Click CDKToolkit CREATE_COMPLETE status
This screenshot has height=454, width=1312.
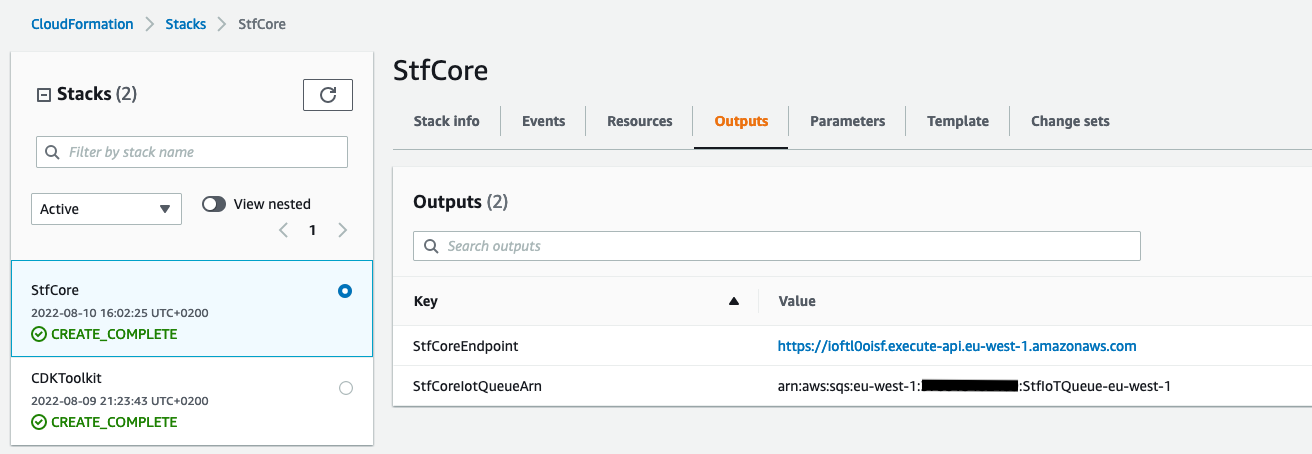coord(104,422)
